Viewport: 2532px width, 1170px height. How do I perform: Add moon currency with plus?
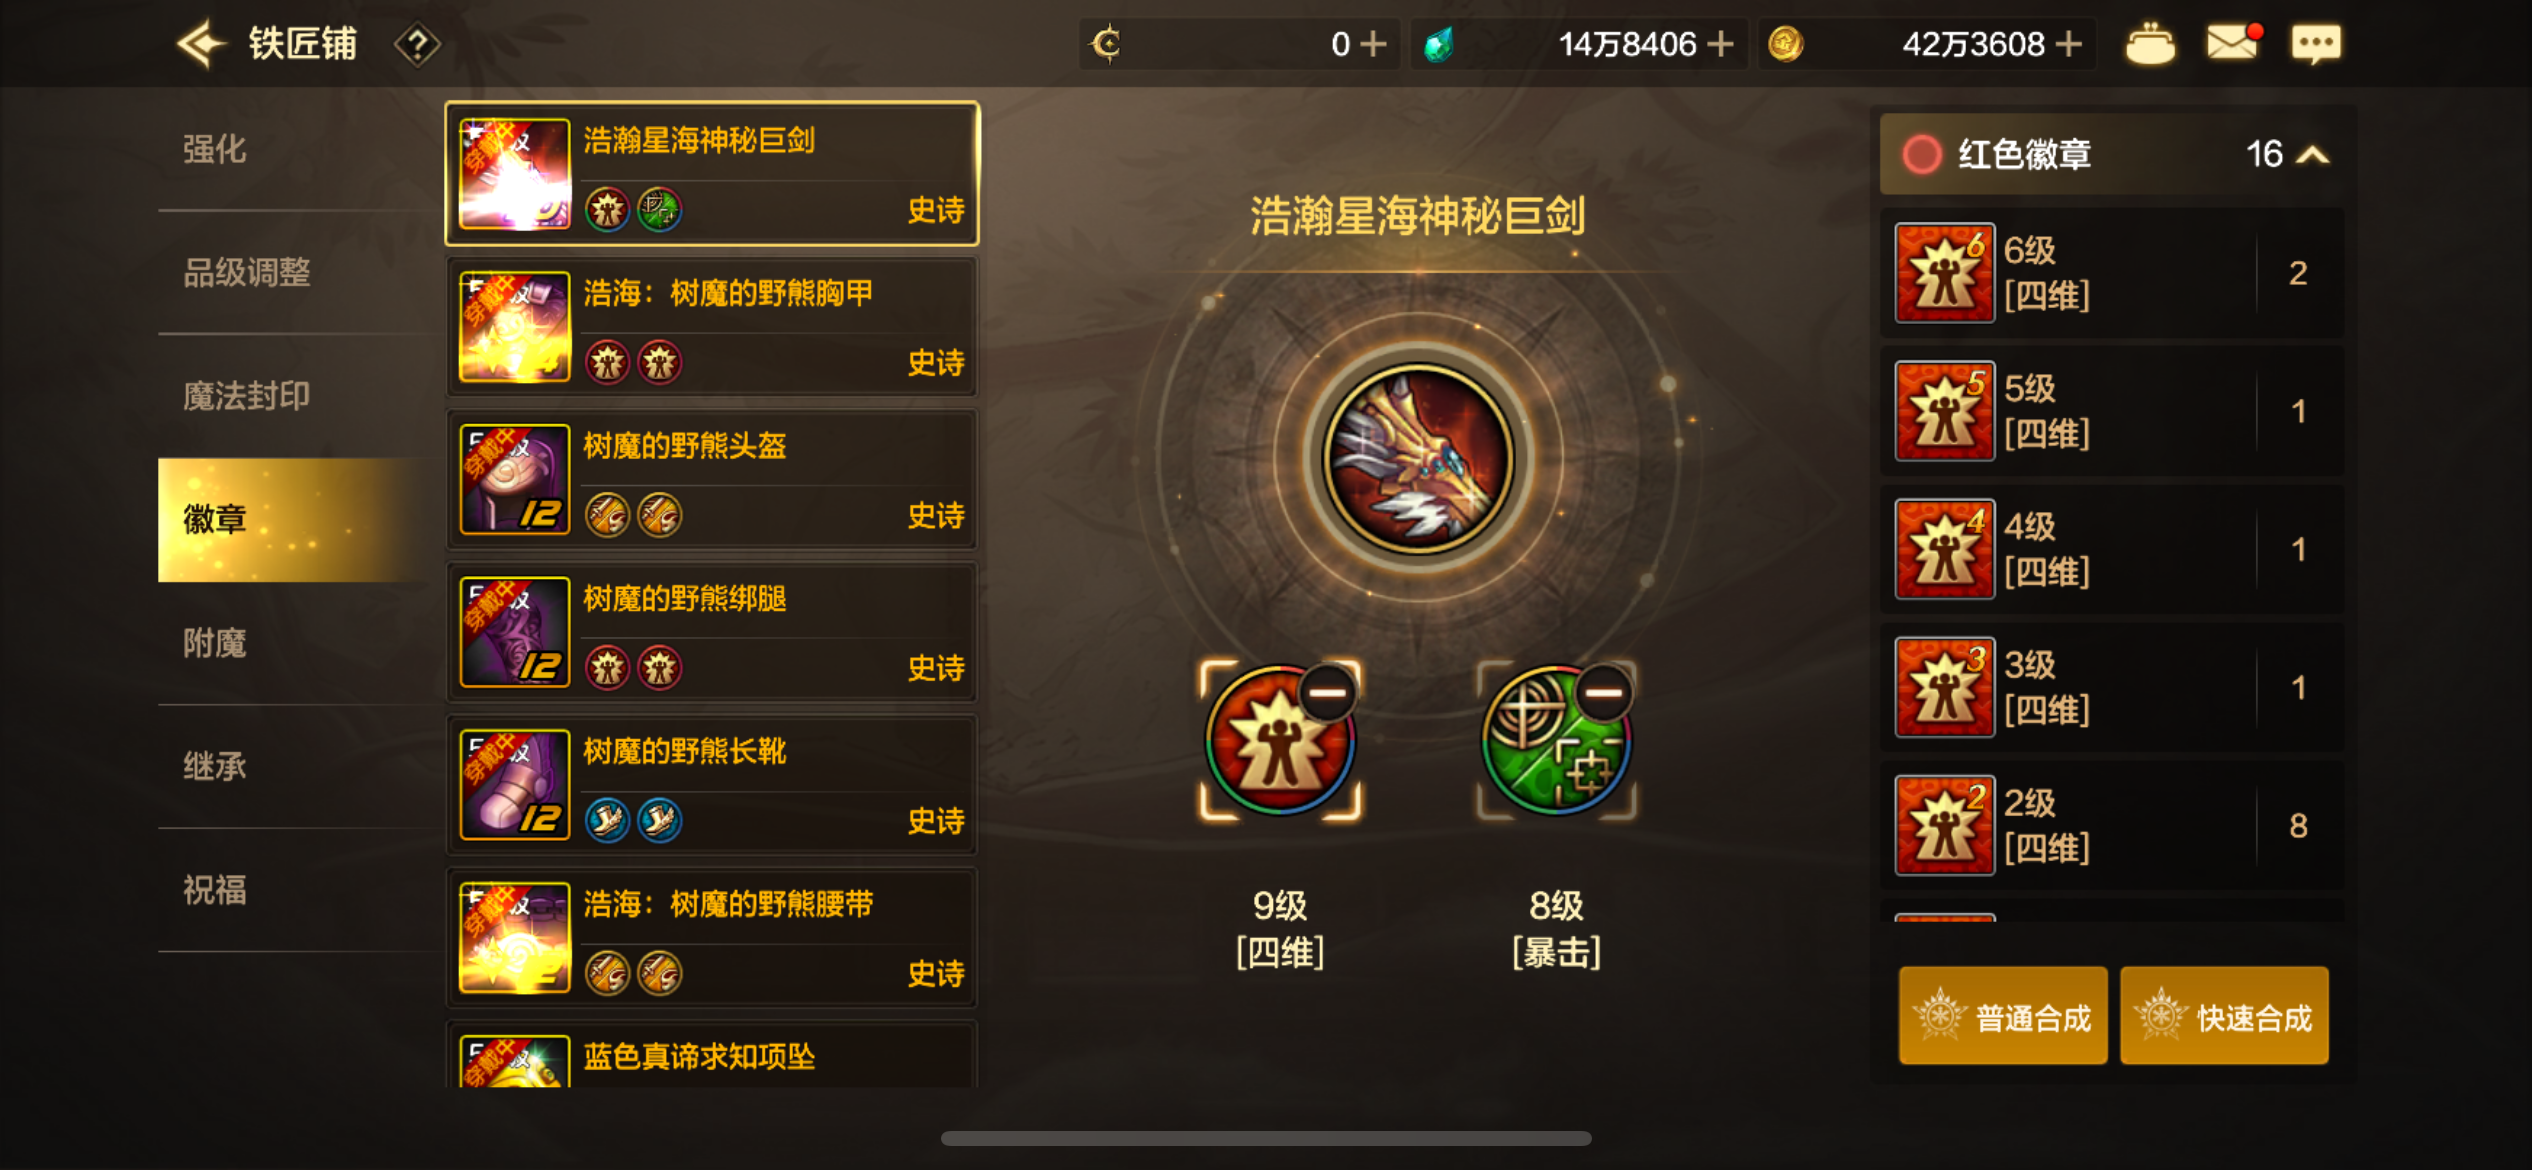coord(1374,44)
